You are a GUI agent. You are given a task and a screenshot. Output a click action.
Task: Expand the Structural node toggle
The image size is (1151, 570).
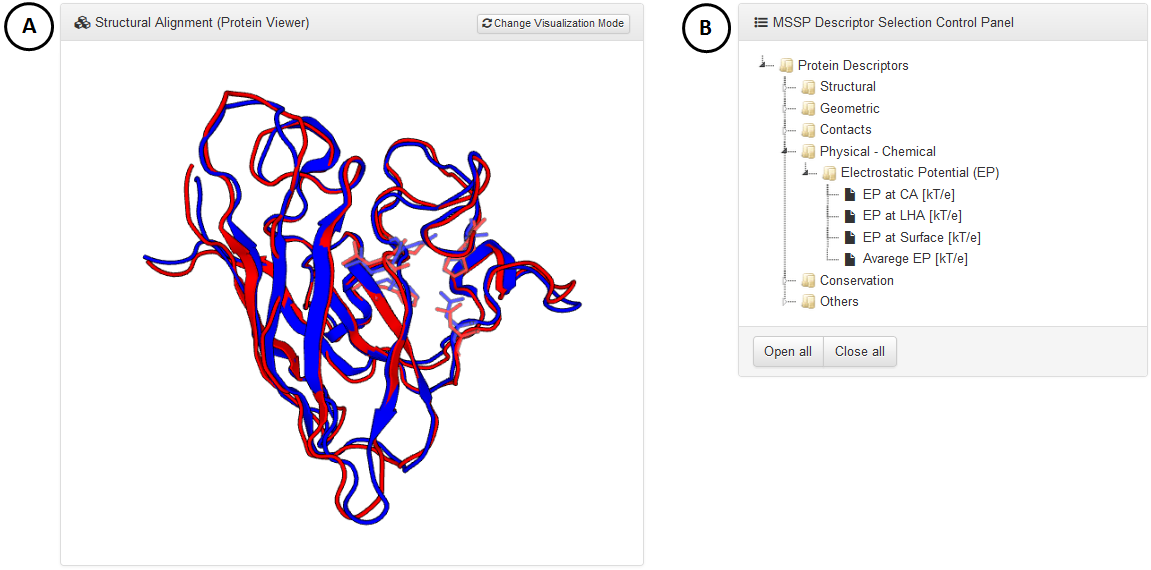785,87
